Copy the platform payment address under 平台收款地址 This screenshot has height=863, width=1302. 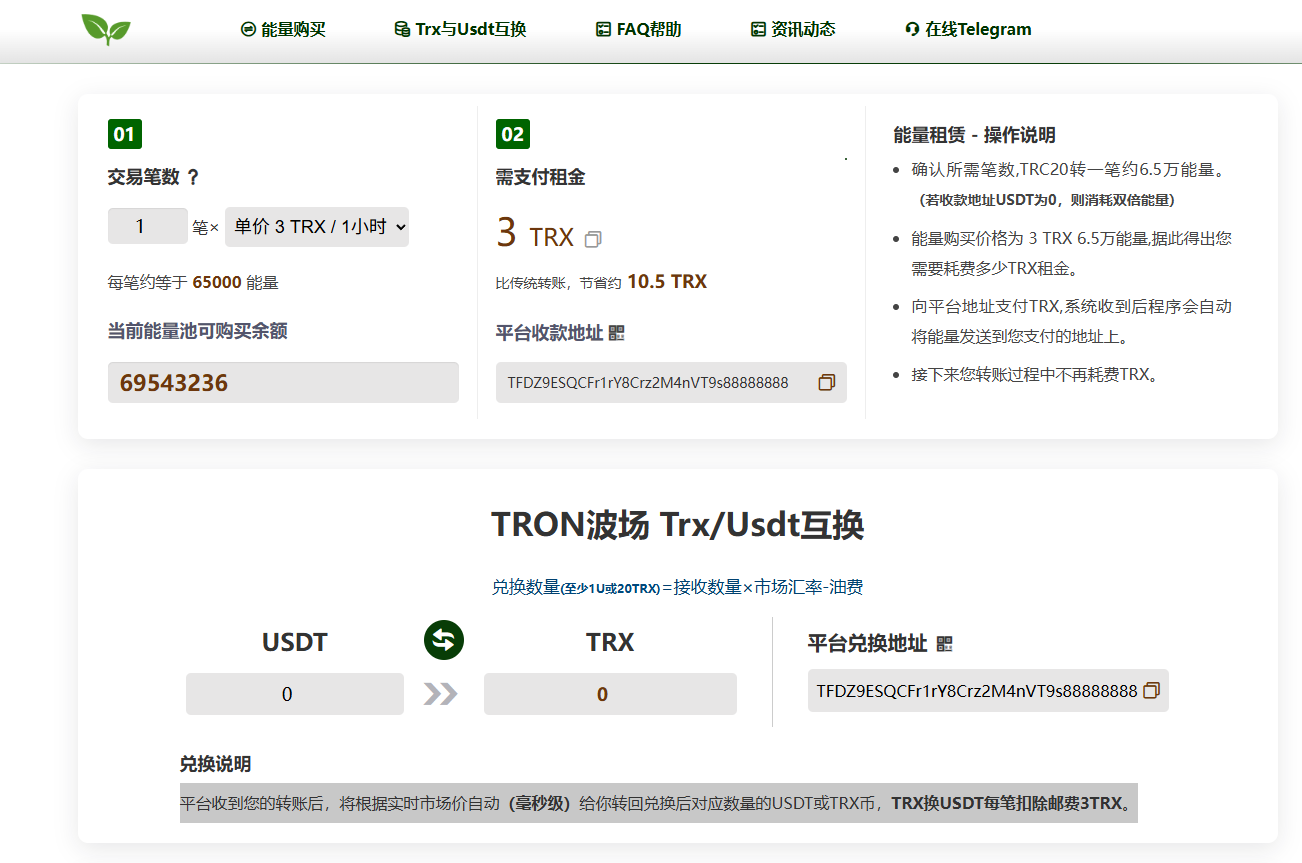point(826,383)
